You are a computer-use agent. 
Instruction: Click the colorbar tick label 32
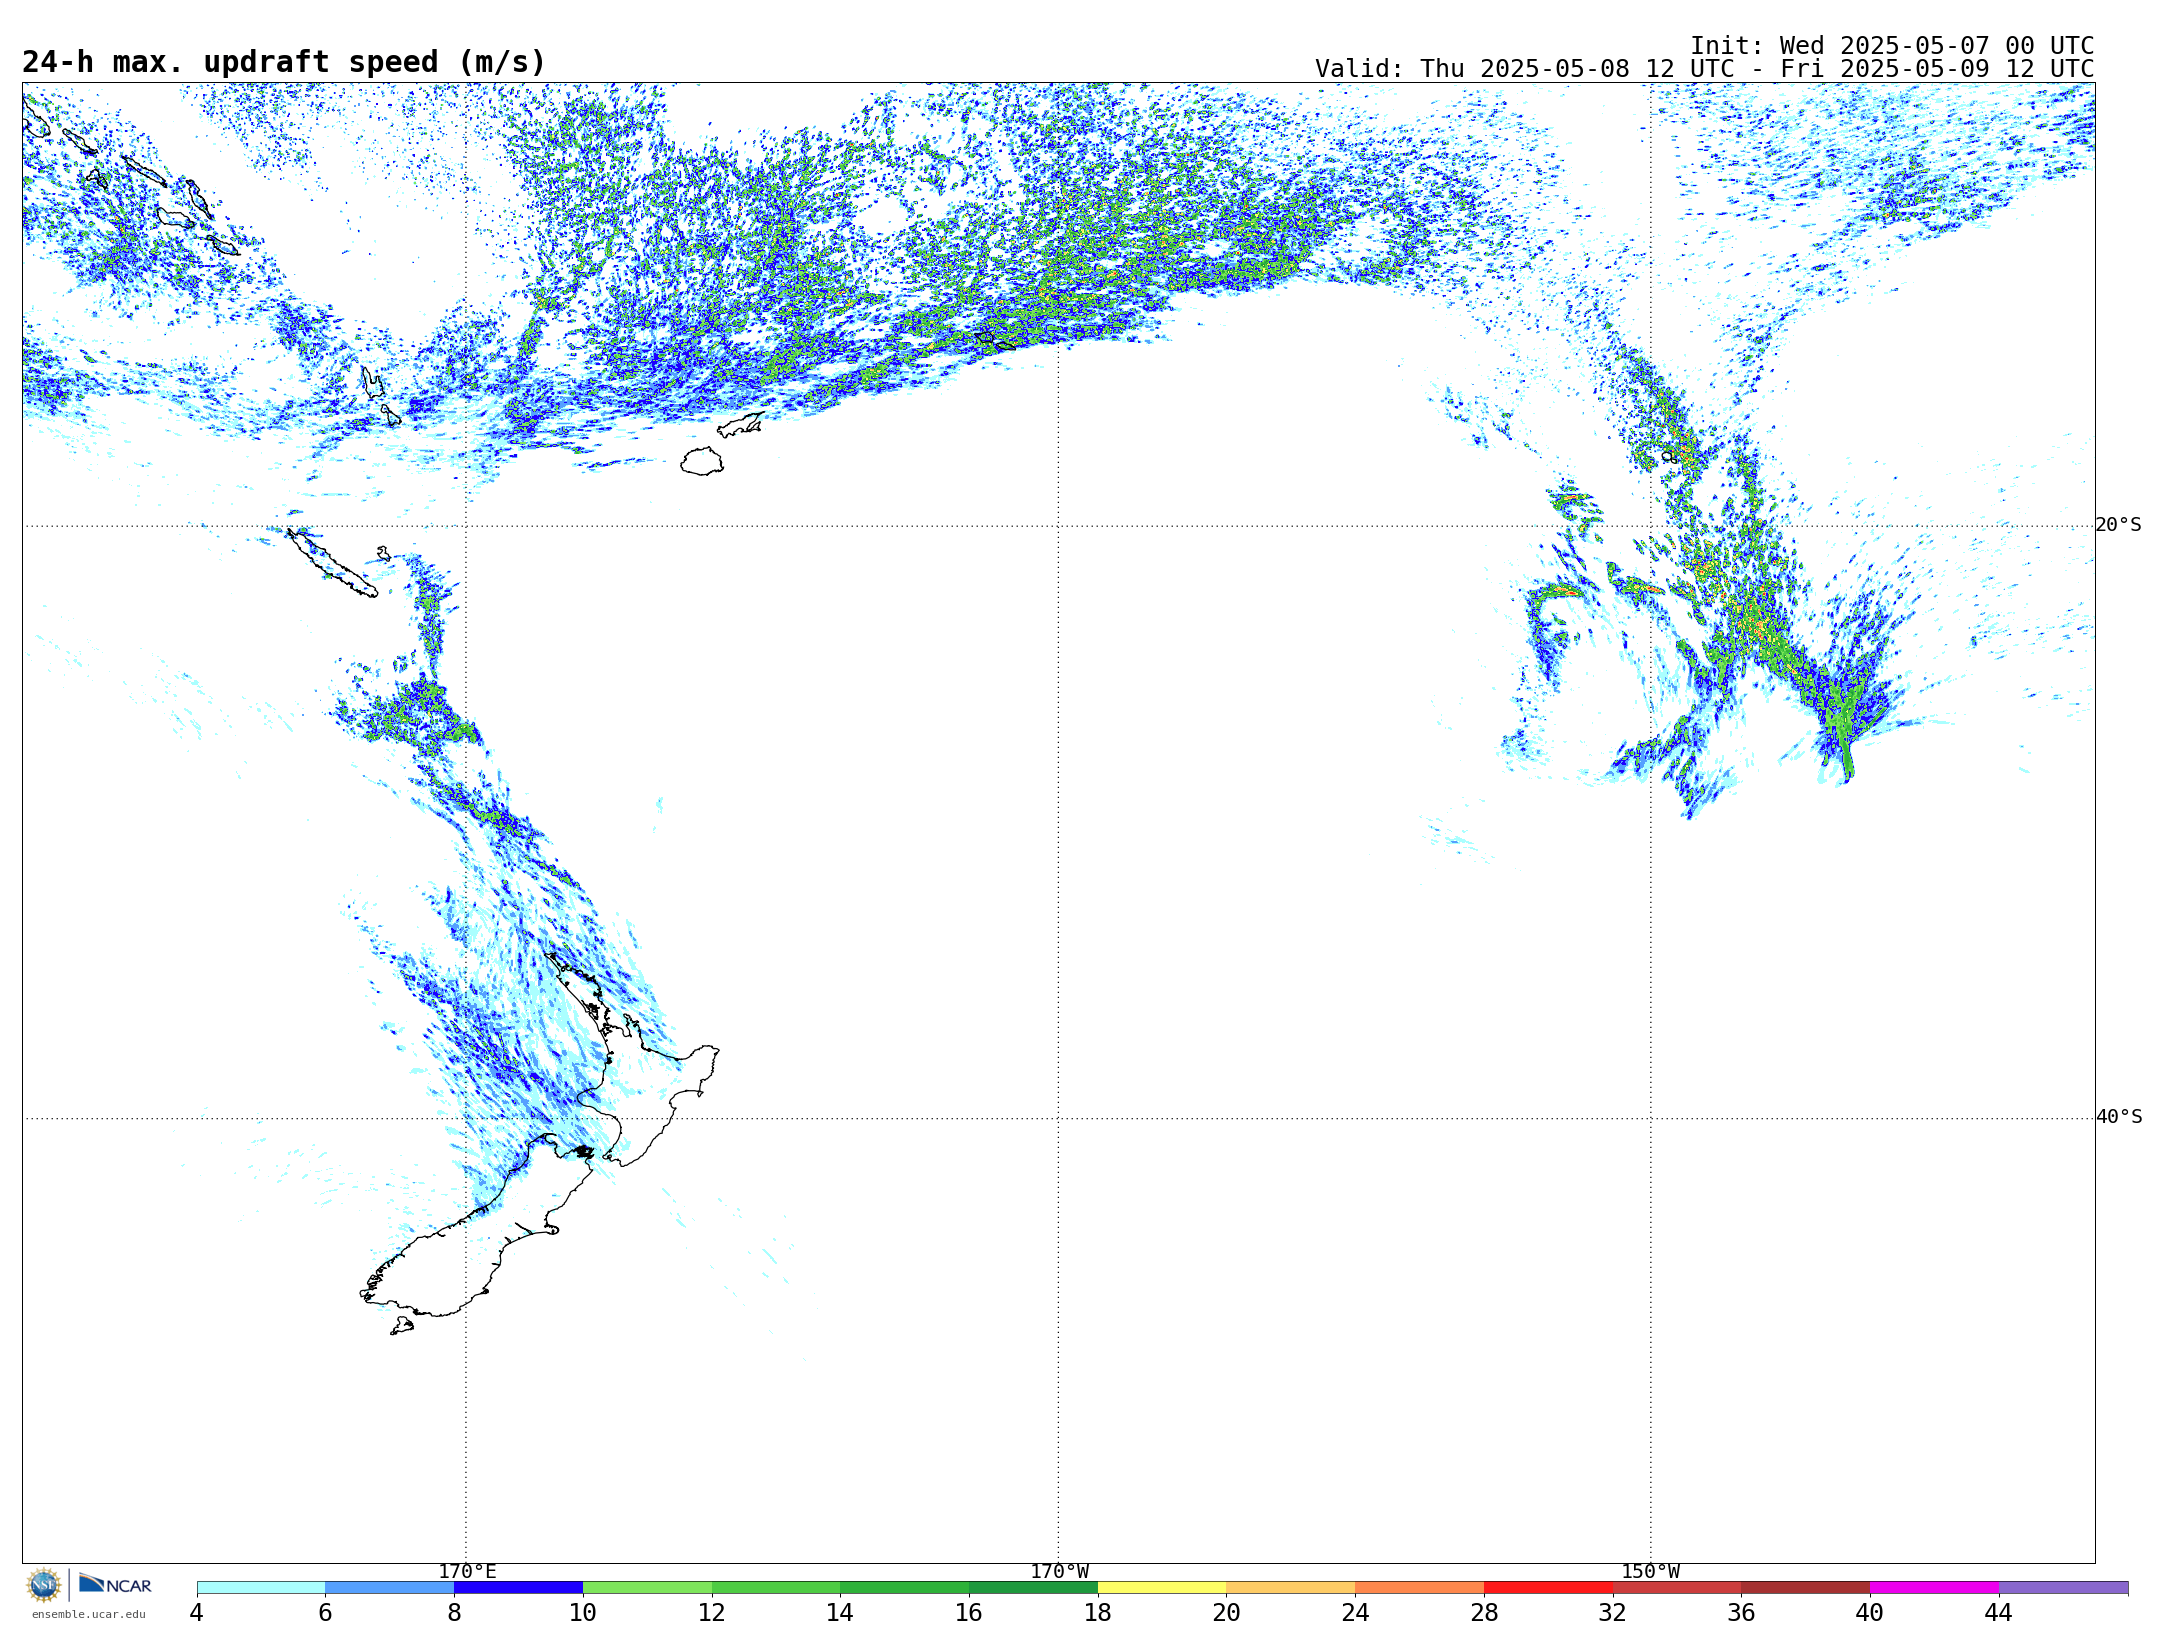pyautogui.click(x=1613, y=1612)
